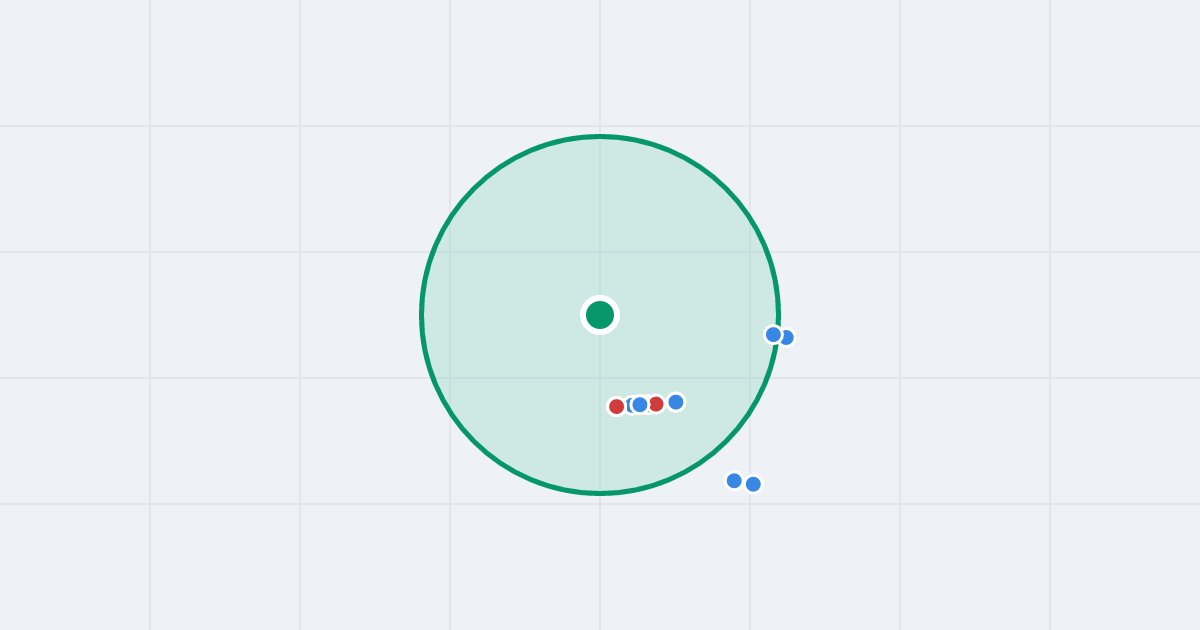Screen dimensions: 1200x630
Task: Click the empty map area outside the circle's left side
Action: [250, 315]
